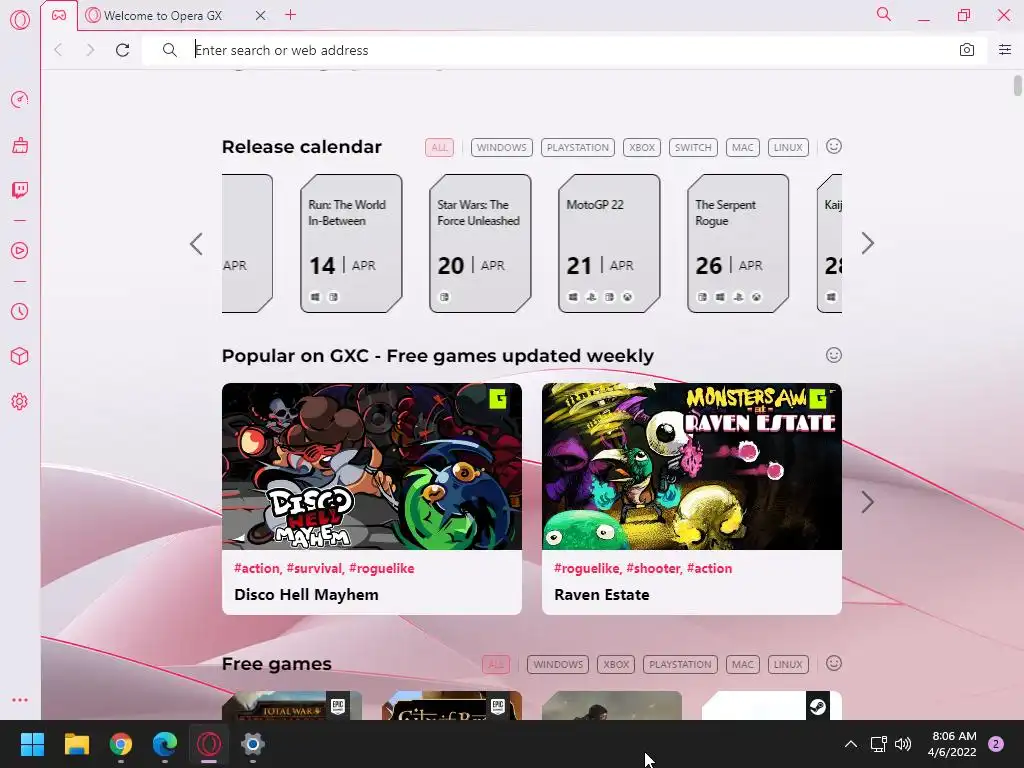Click the #survival tag under Disco Hell Mayhem
This screenshot has height=768, width=1024.
pos(314,568)
